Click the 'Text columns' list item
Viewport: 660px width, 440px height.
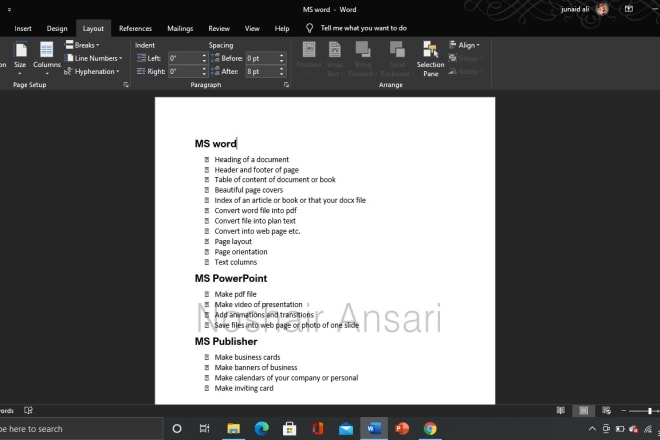[236, 262]
